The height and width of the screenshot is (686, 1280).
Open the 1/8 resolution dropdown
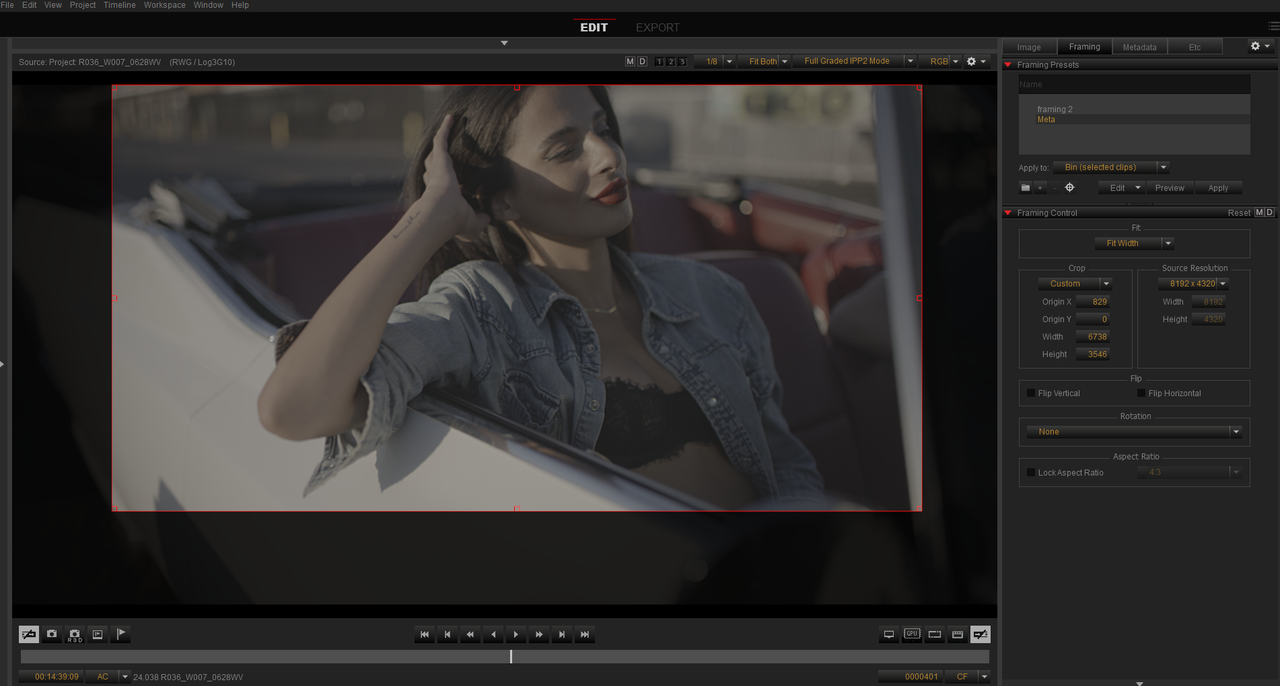pos(716,62)
